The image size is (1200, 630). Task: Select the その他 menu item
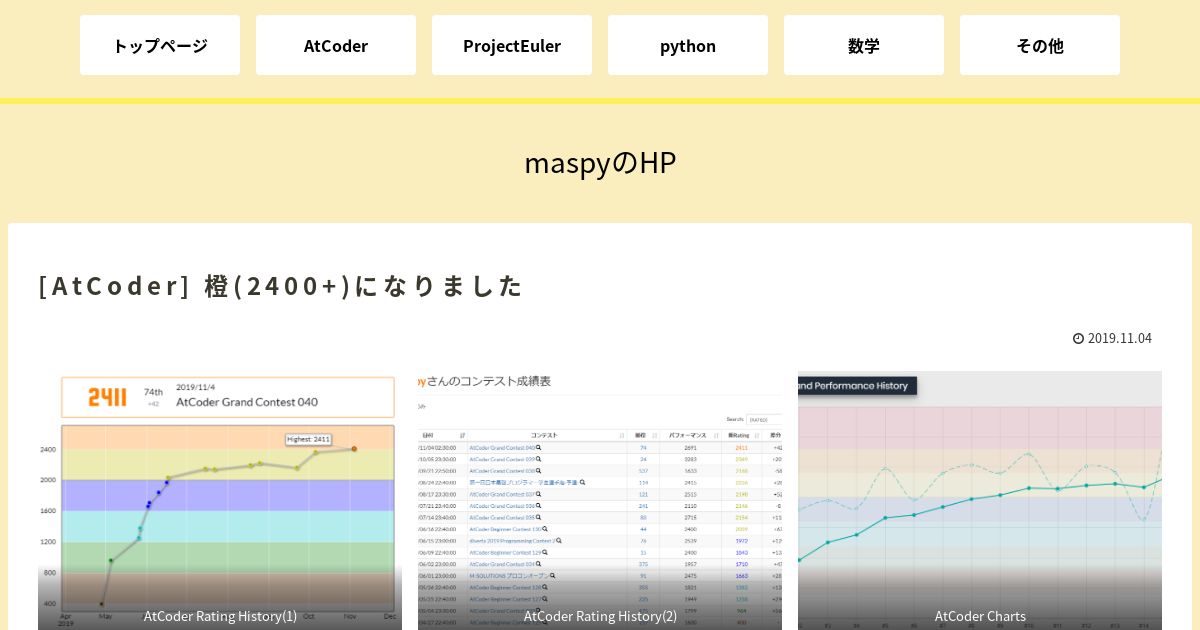pos(1040,45)
